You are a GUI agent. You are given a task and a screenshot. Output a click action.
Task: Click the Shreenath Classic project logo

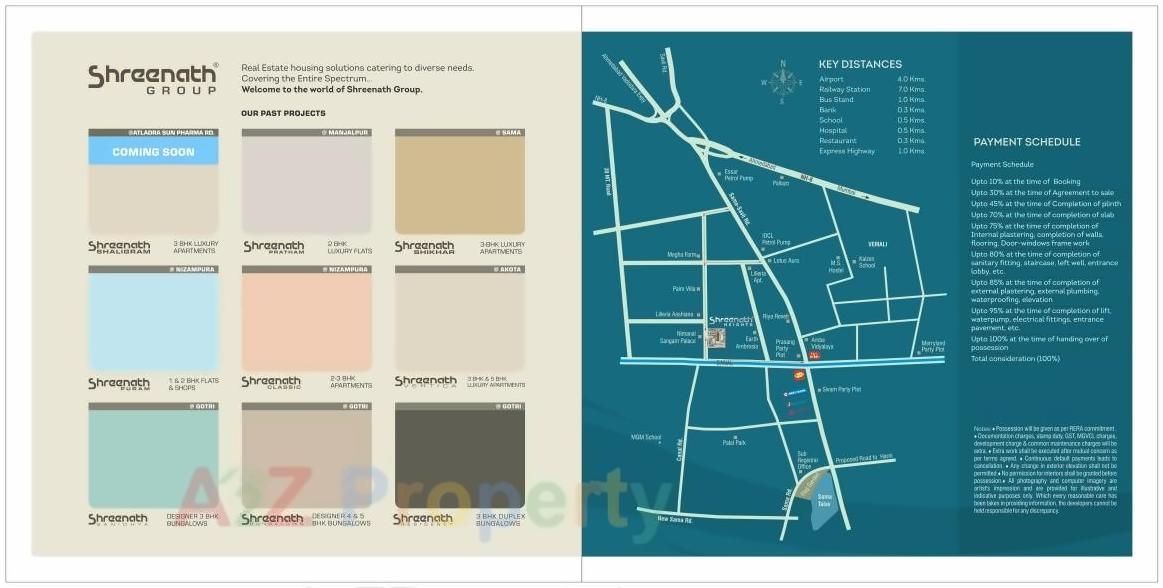click(271, 382)
